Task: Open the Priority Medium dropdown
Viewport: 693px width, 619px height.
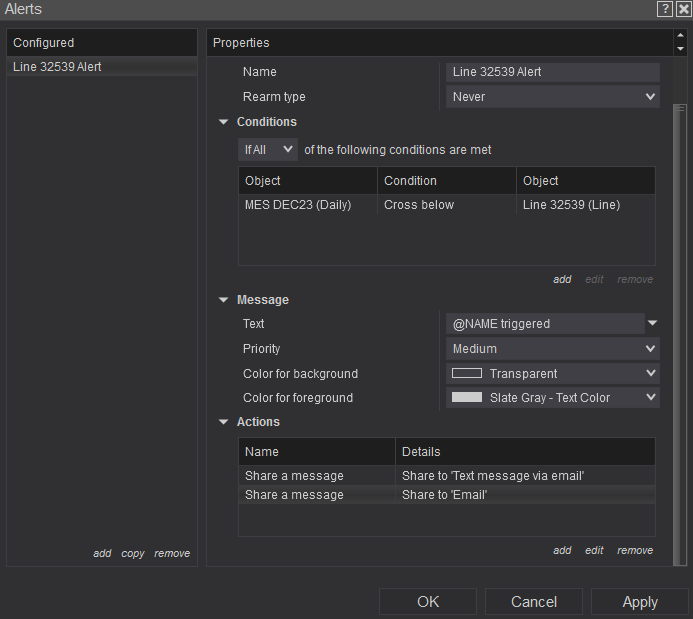Action: [x=552, y=349]
